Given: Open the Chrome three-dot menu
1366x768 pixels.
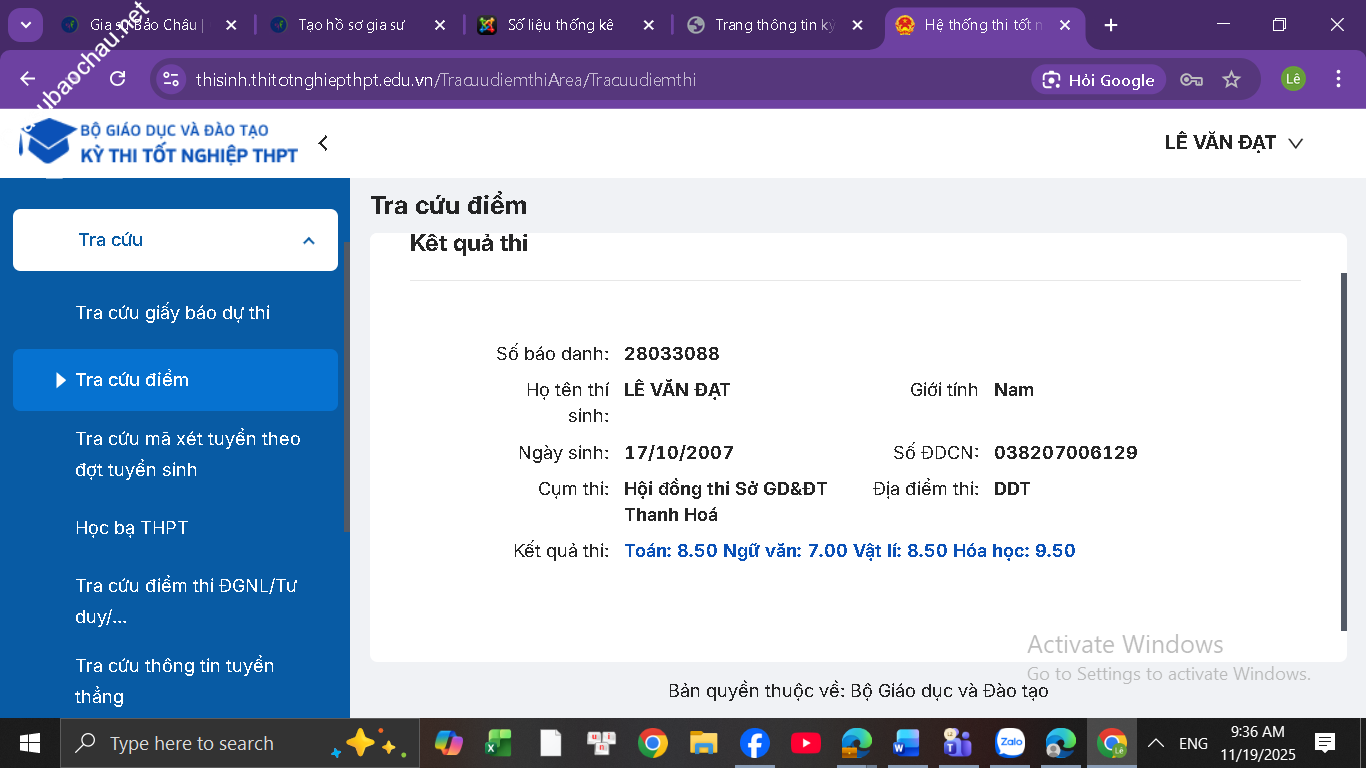Looking at the screenshot, I should click(1338, 79).
